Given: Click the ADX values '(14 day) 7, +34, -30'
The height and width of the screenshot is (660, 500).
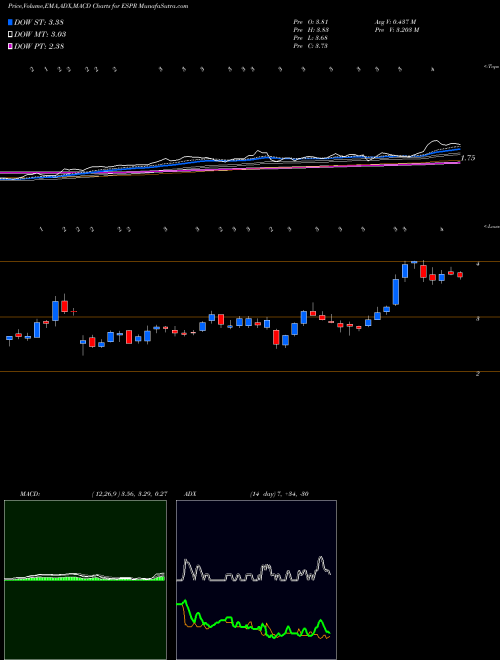Looking at the screenshot, I should 279,494.
